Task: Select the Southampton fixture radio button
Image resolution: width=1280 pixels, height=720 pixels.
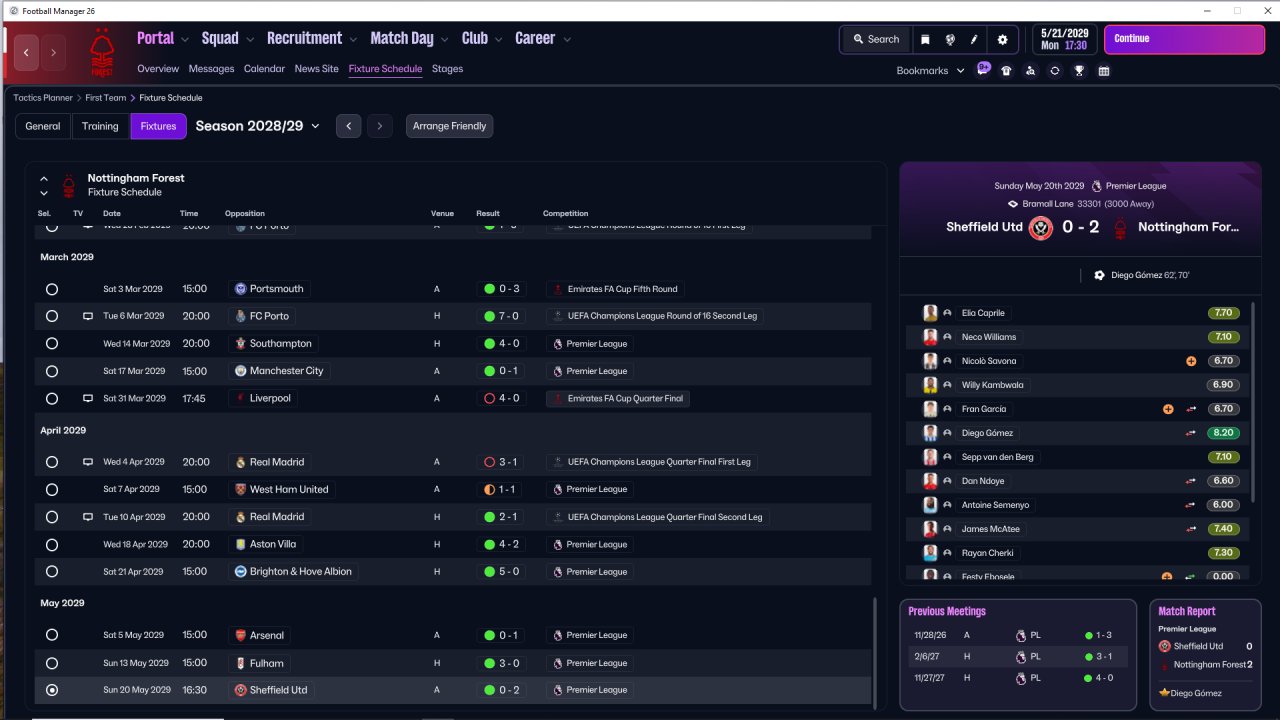Action: coord(52,344)
